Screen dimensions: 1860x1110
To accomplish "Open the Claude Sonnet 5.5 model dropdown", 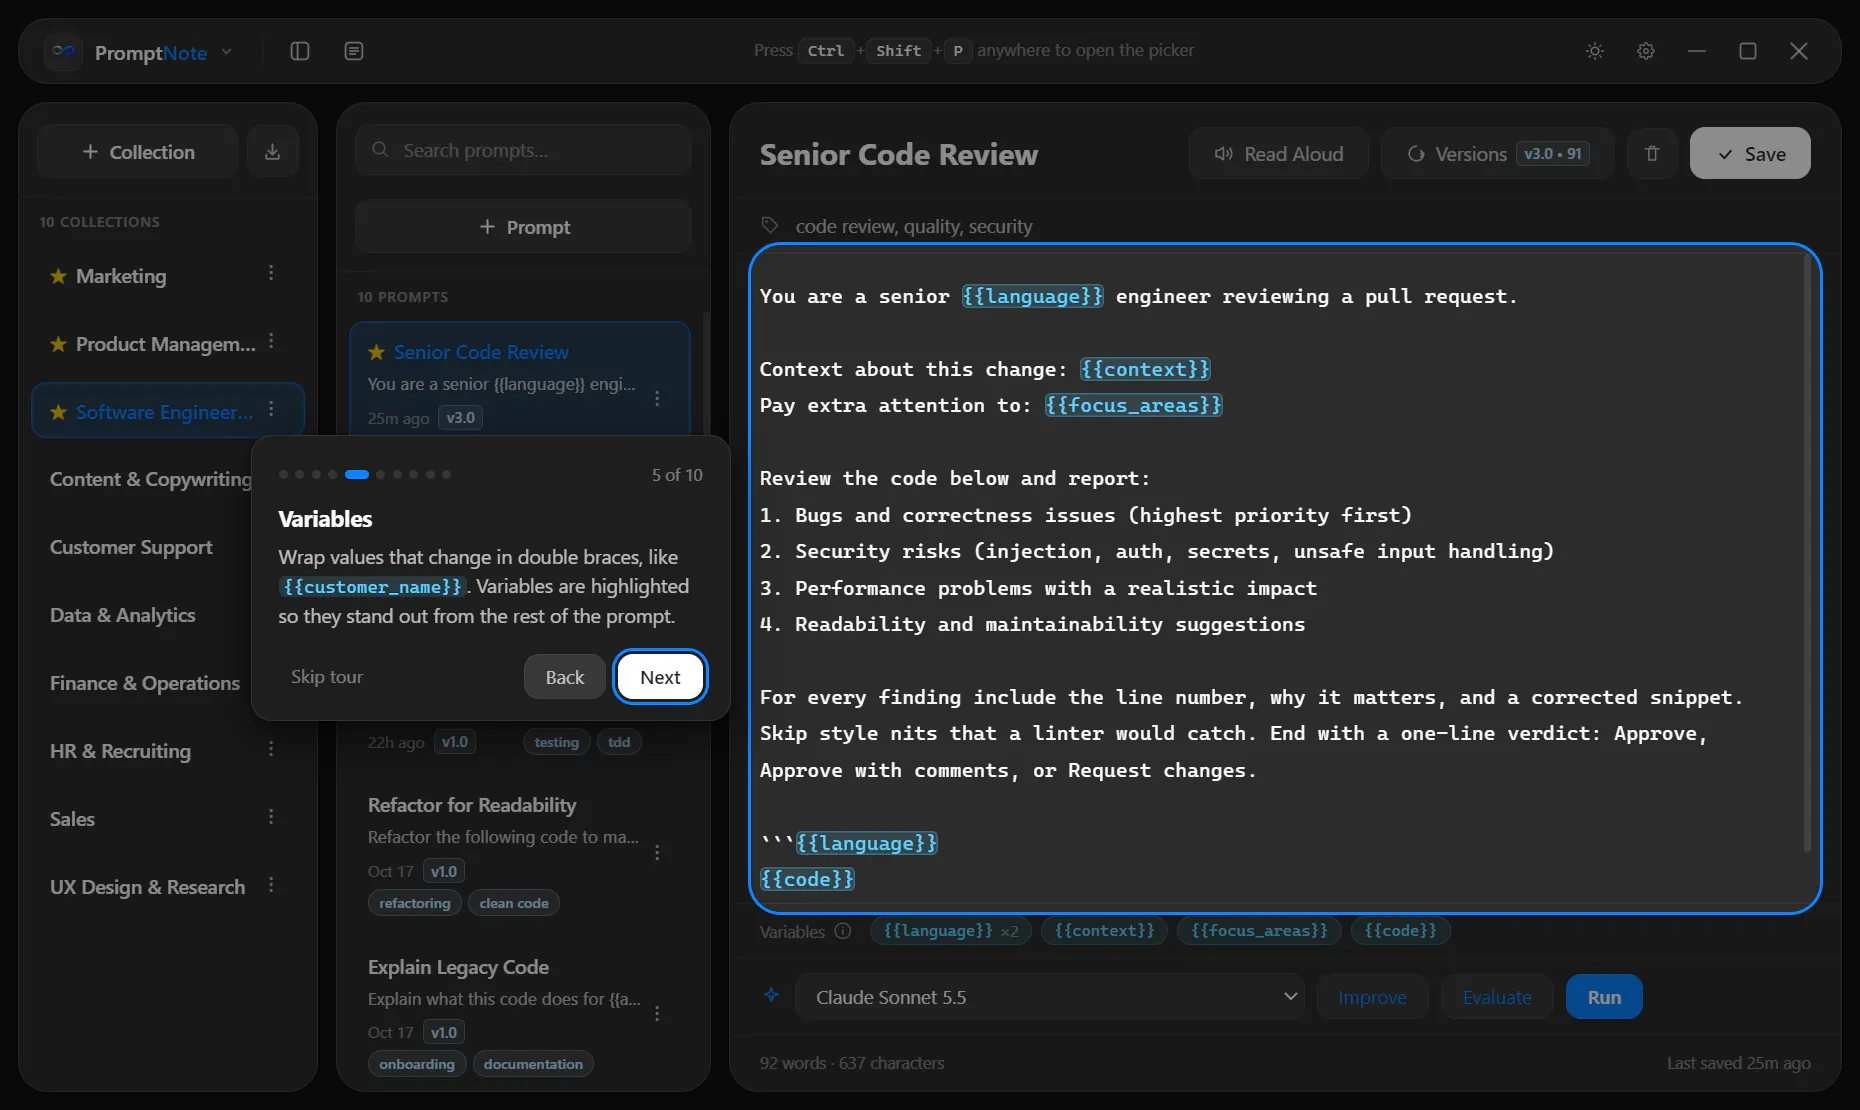I will (x=1050, y=997).
